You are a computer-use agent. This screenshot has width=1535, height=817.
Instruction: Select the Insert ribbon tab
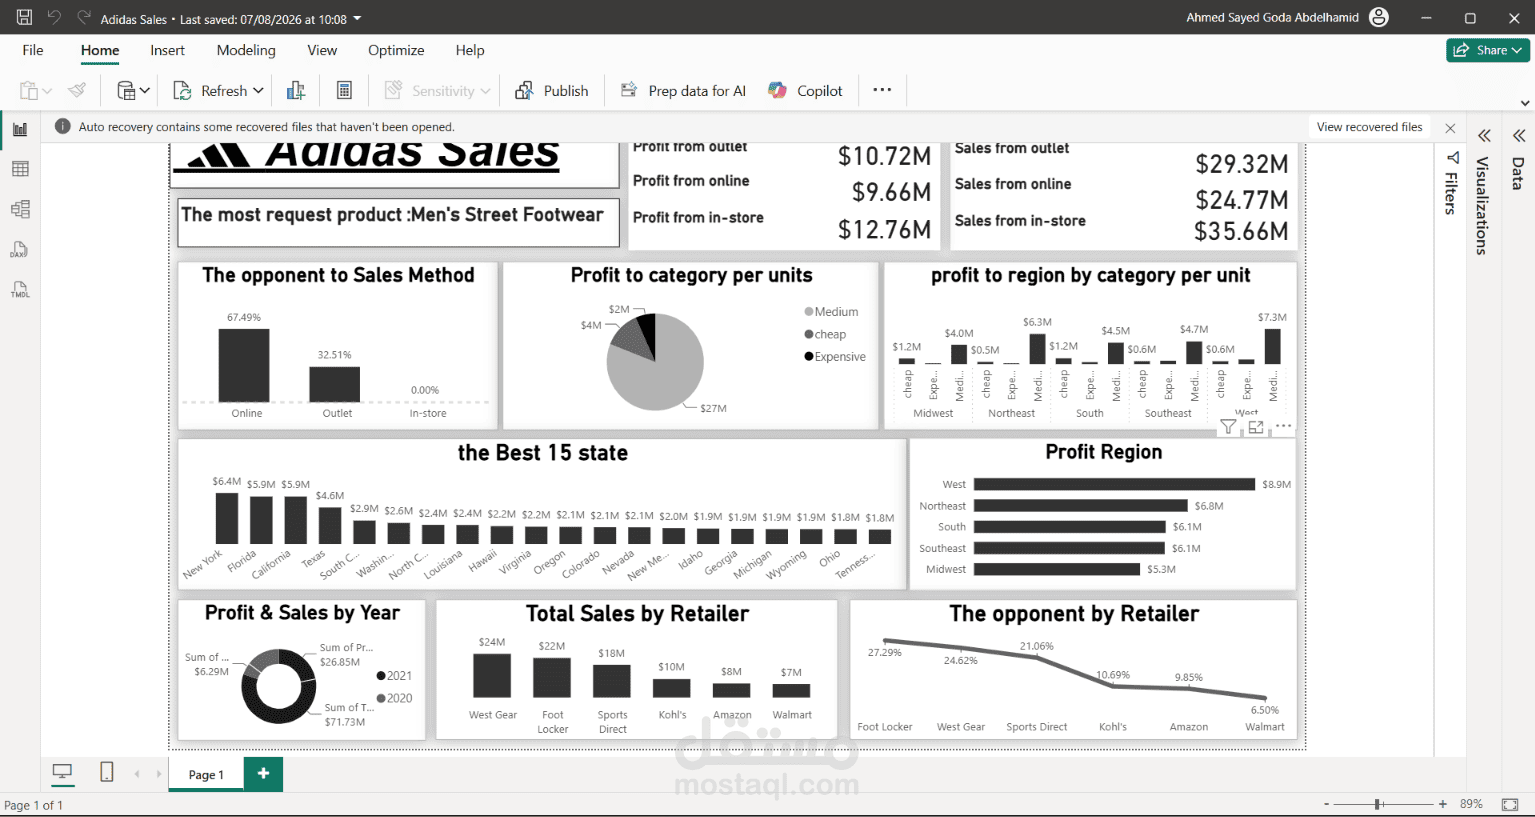(167, 50)
